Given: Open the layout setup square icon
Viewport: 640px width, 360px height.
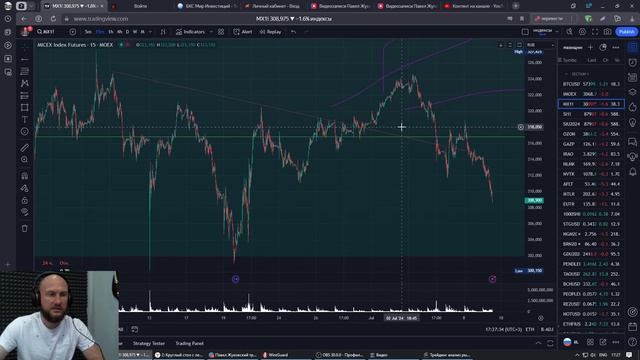Looking at the screenshot, I should click(525, 32).
